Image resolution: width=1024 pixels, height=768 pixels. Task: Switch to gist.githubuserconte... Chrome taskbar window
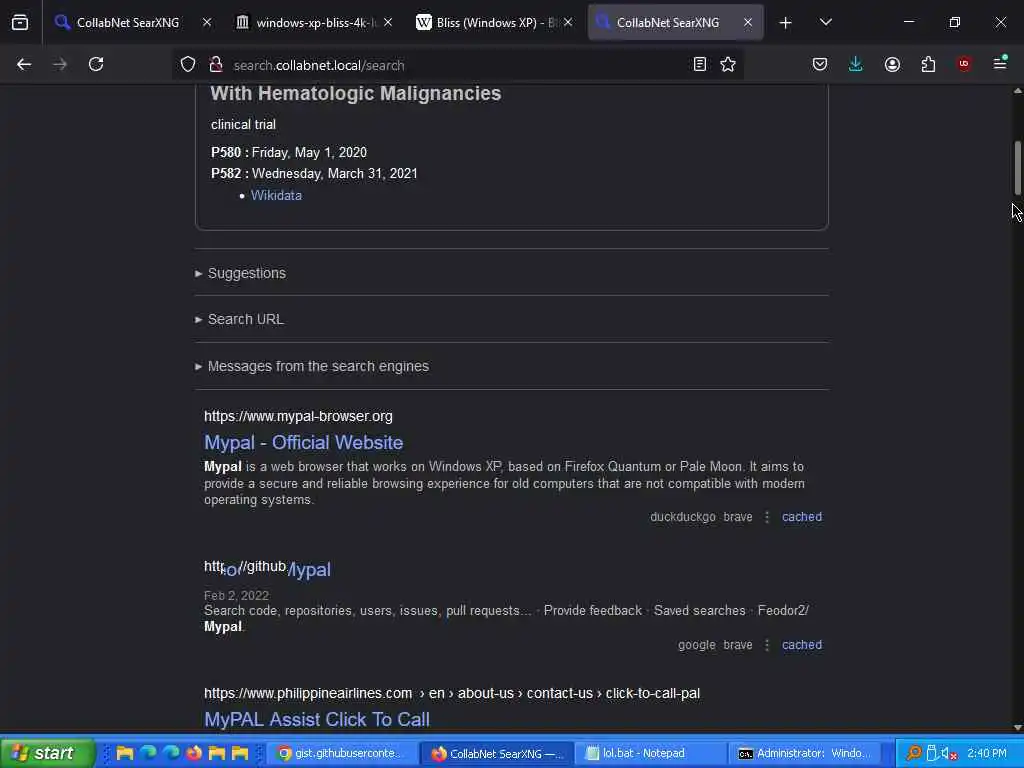(340, 753)
